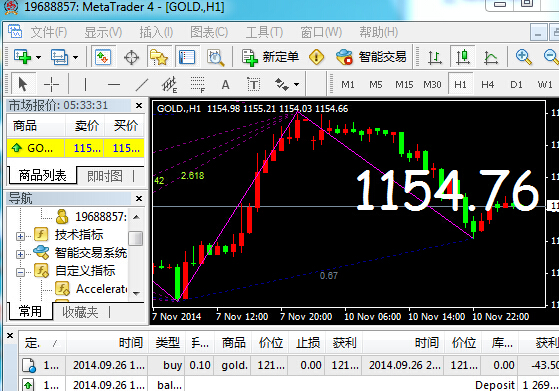
Task: Close the 市场报价 market watch panel
Action: tap(139, 106)
